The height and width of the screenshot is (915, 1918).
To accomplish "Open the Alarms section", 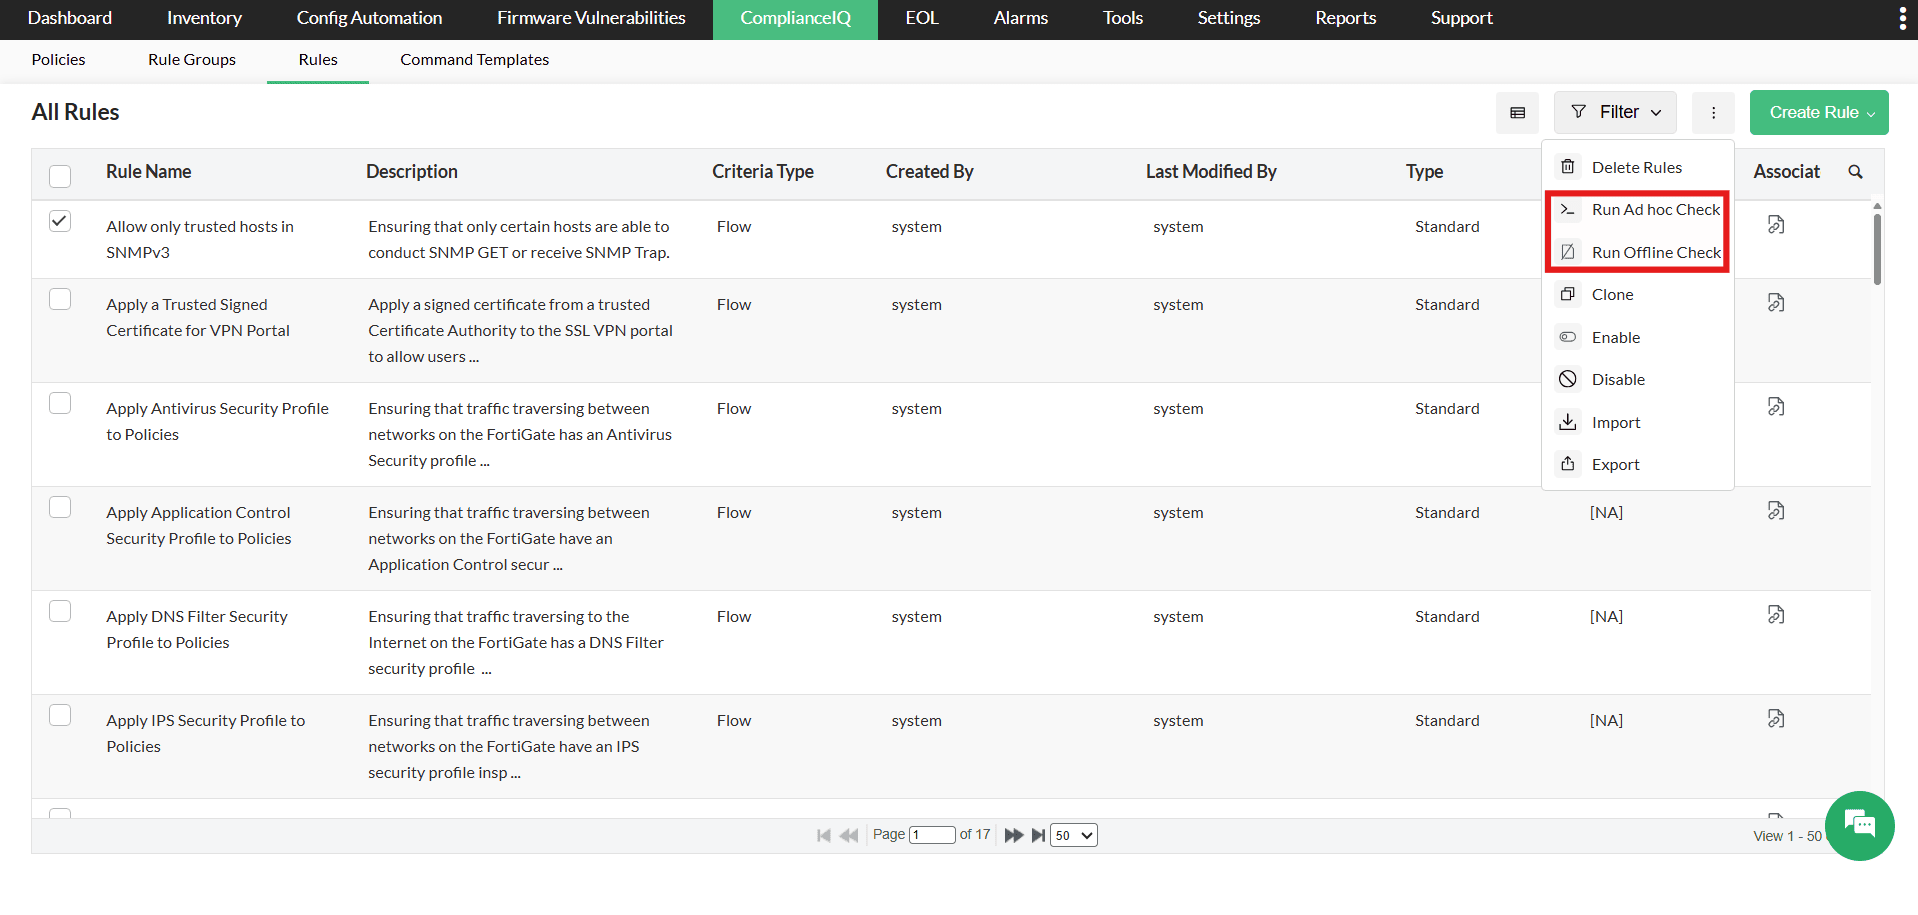I will 1021,18.
